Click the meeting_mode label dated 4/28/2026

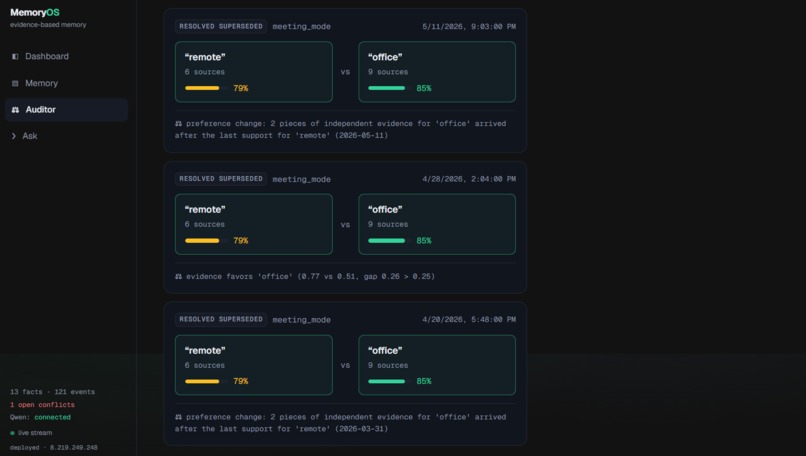pos(301,179)
